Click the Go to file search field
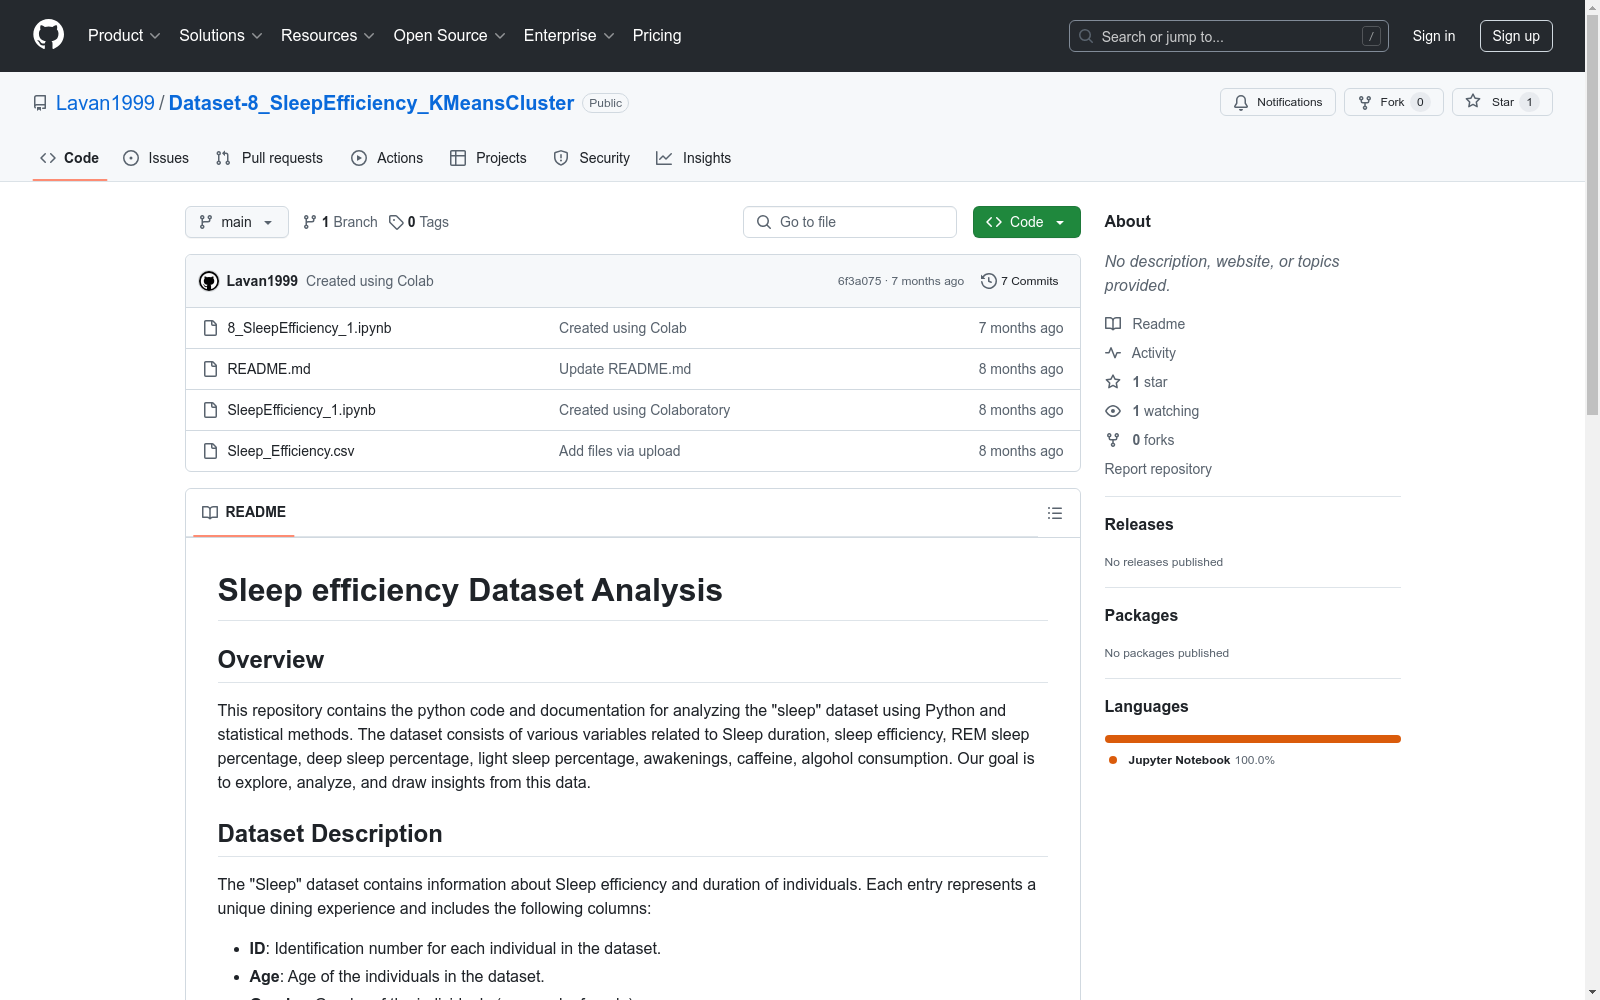The width and height of the screenshot is (1600, 1000). coord(850,222)
